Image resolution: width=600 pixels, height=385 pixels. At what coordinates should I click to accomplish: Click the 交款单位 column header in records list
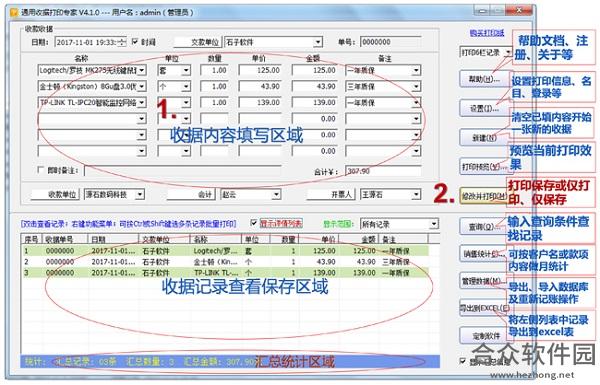[165, 240]
